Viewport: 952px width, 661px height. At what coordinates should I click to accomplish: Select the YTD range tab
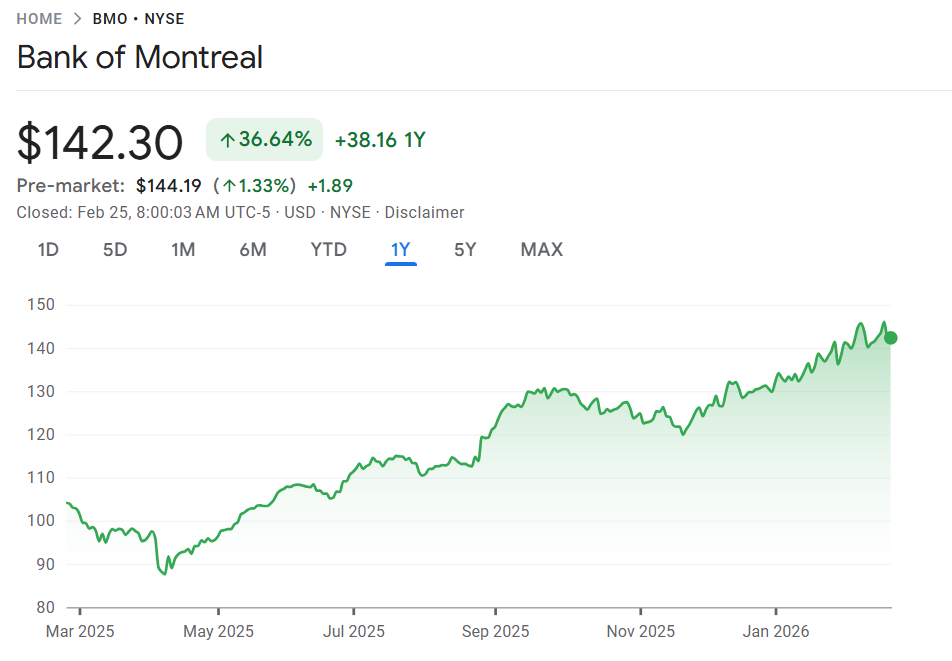pos(329,250)
